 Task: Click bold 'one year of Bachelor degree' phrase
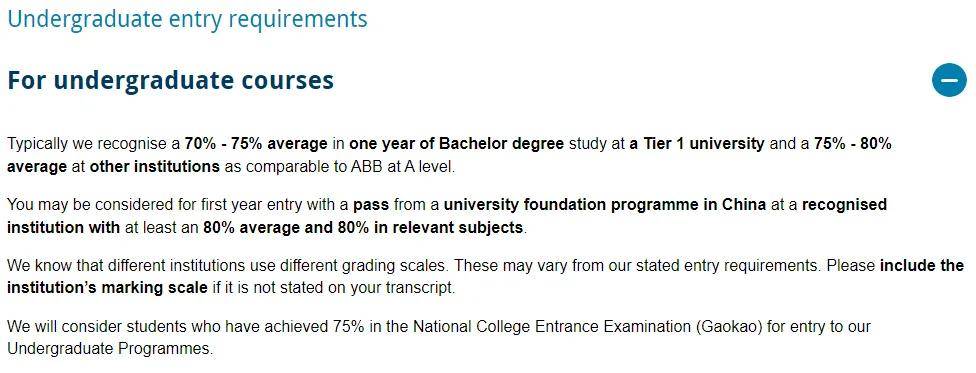456,144
